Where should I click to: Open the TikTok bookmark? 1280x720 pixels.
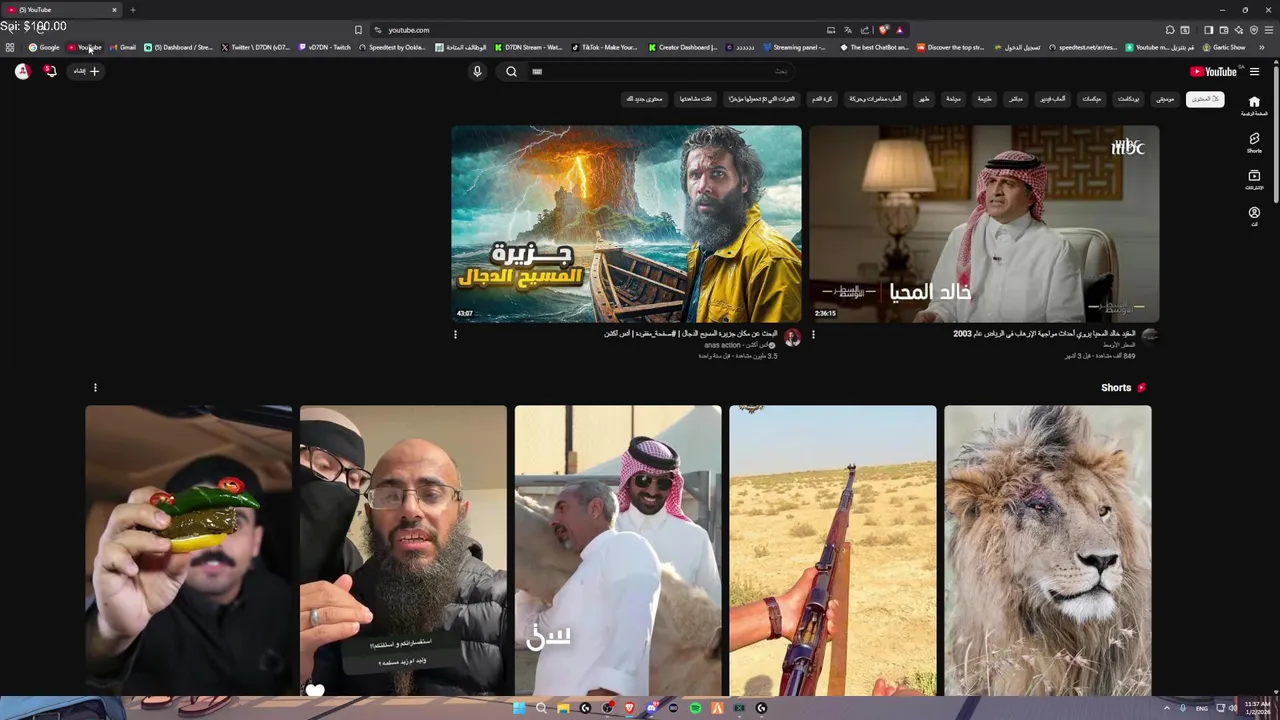605,47
